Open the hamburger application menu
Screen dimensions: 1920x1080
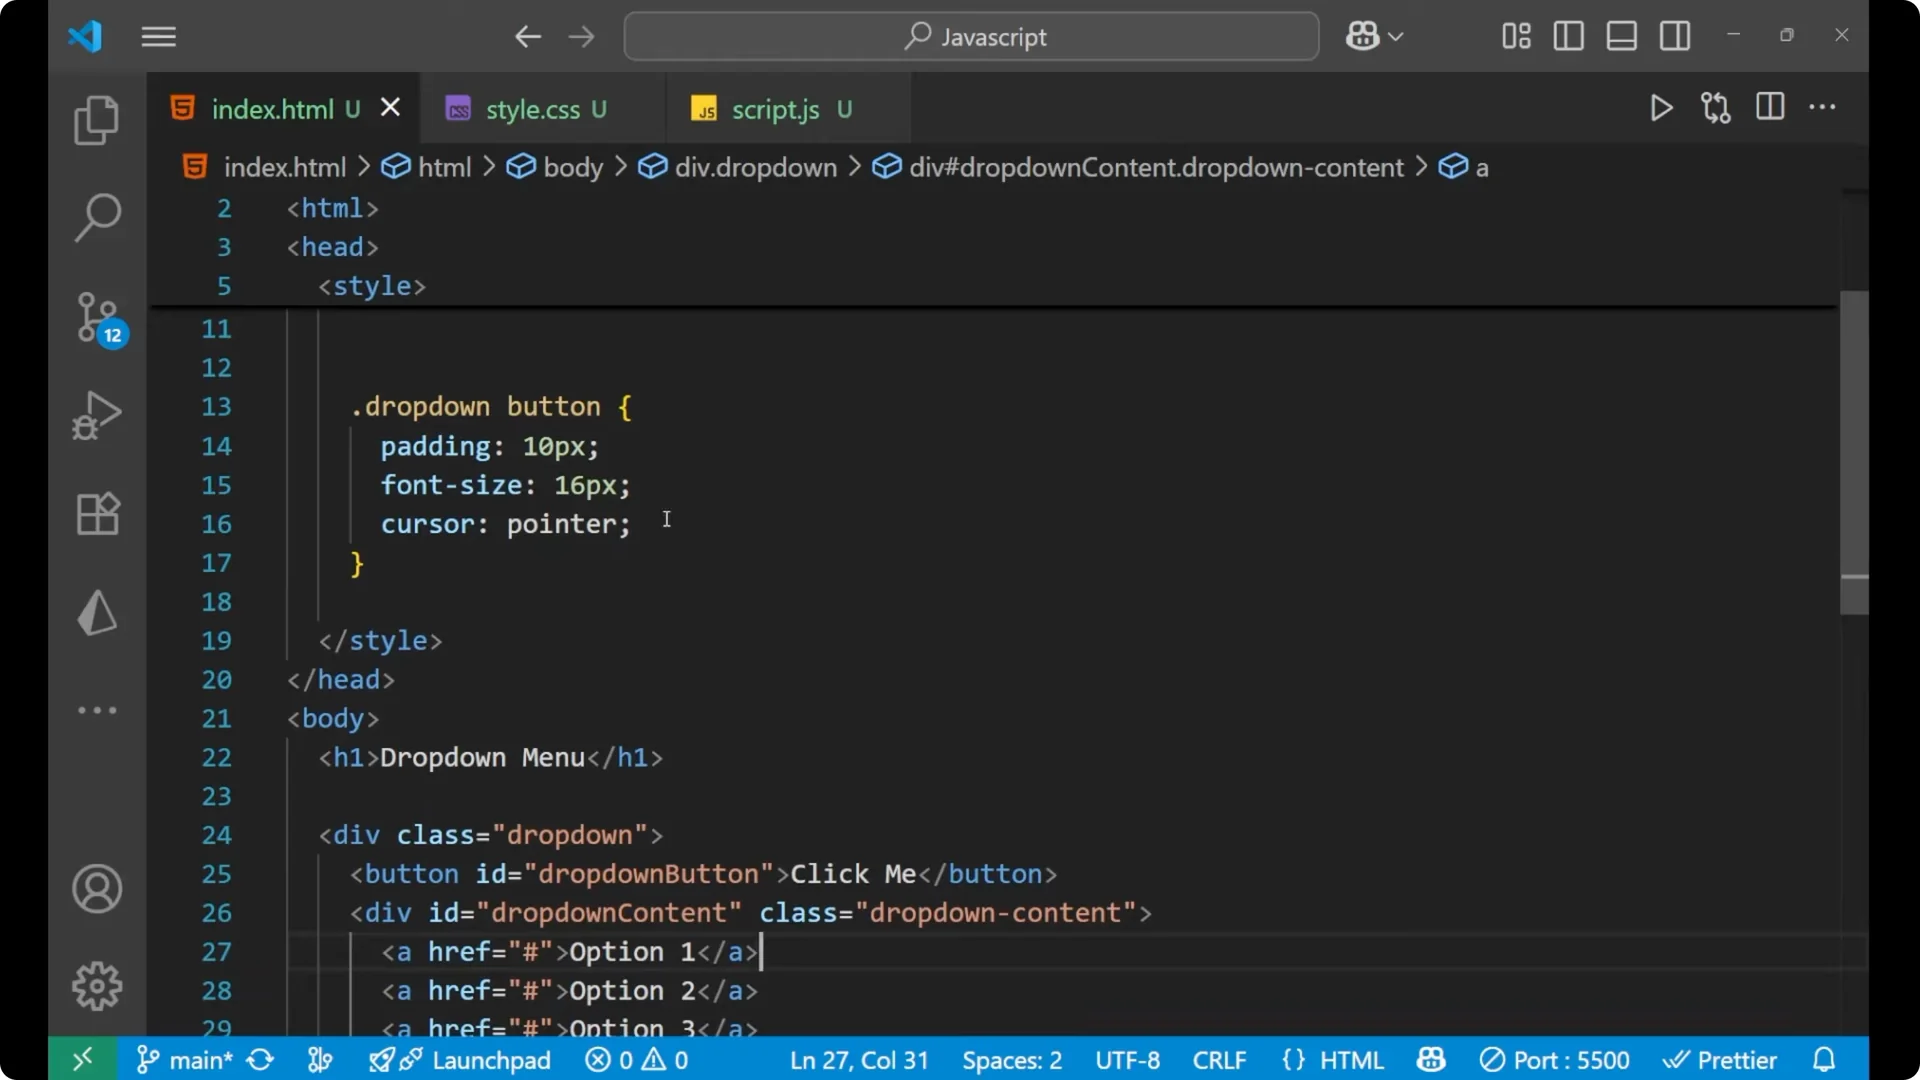[158, 37]
